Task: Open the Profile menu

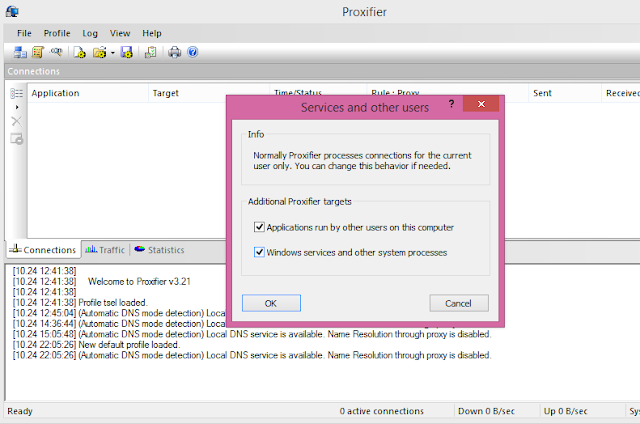Action: coord(57,33)
